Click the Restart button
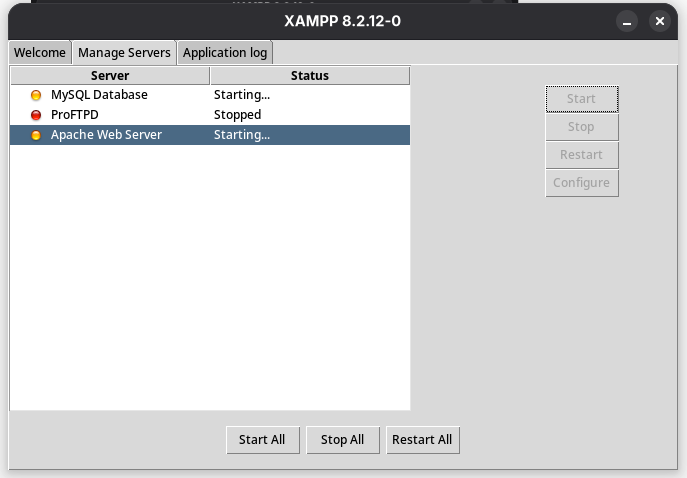Viewport: 687px width, 478px height. 582,155
